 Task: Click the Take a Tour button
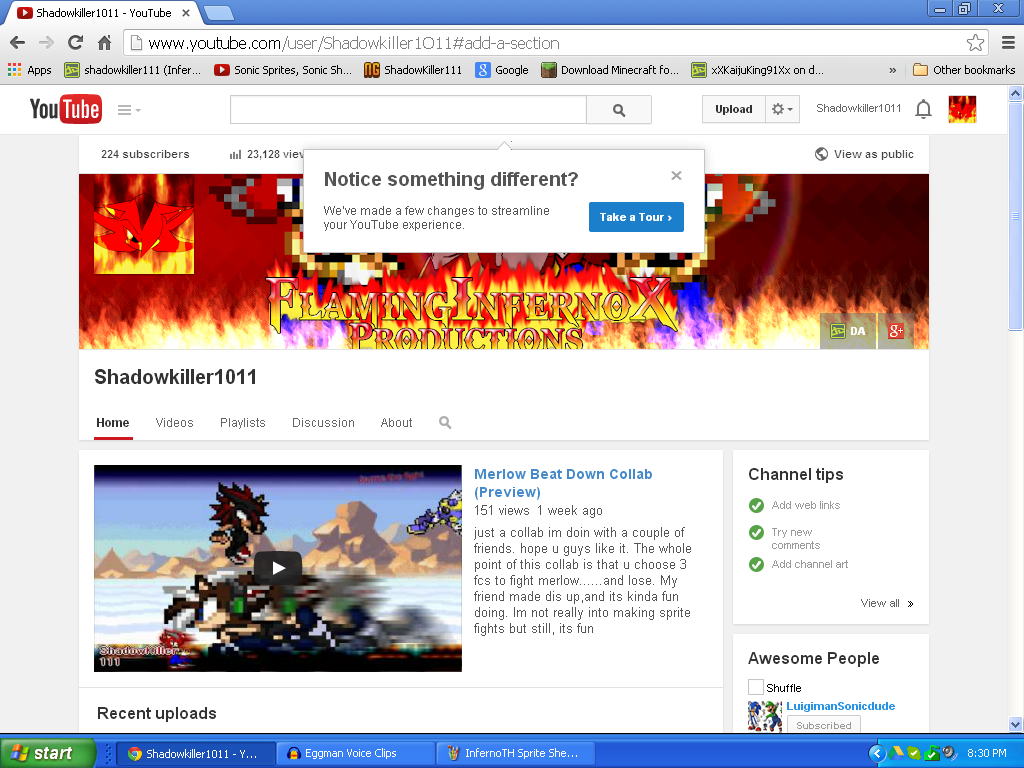point(636,217)
